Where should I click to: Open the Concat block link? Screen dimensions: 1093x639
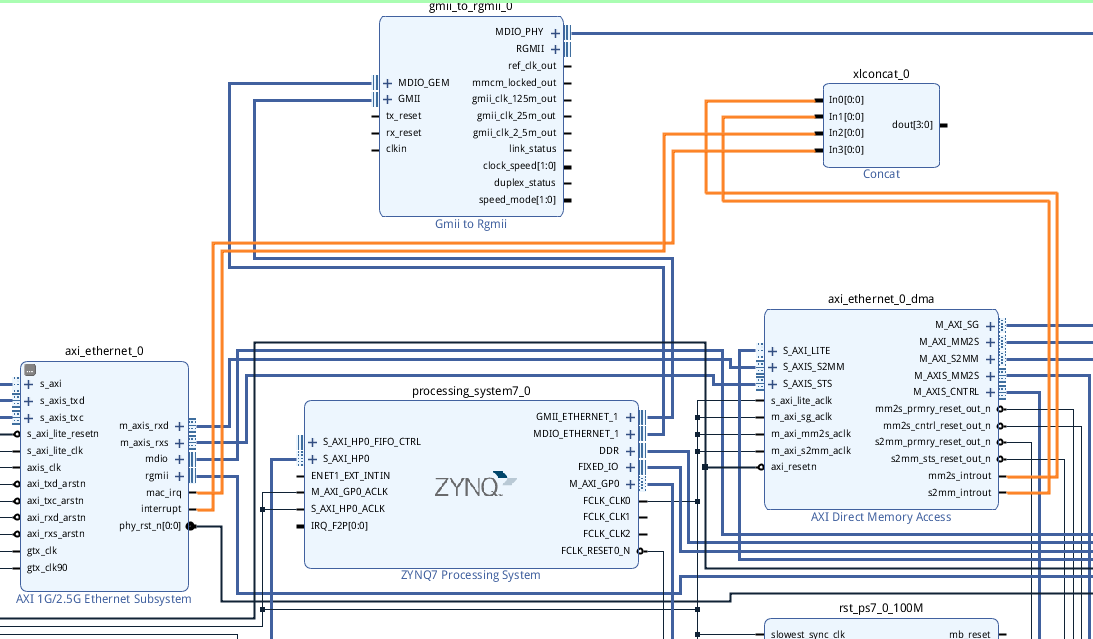point(881,174)
